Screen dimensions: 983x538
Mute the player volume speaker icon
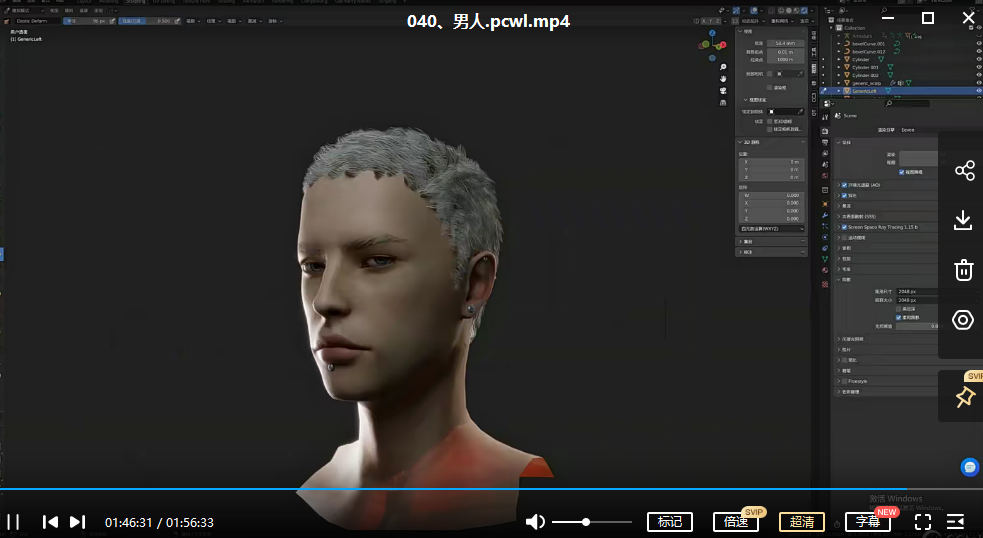pos(536,522)
